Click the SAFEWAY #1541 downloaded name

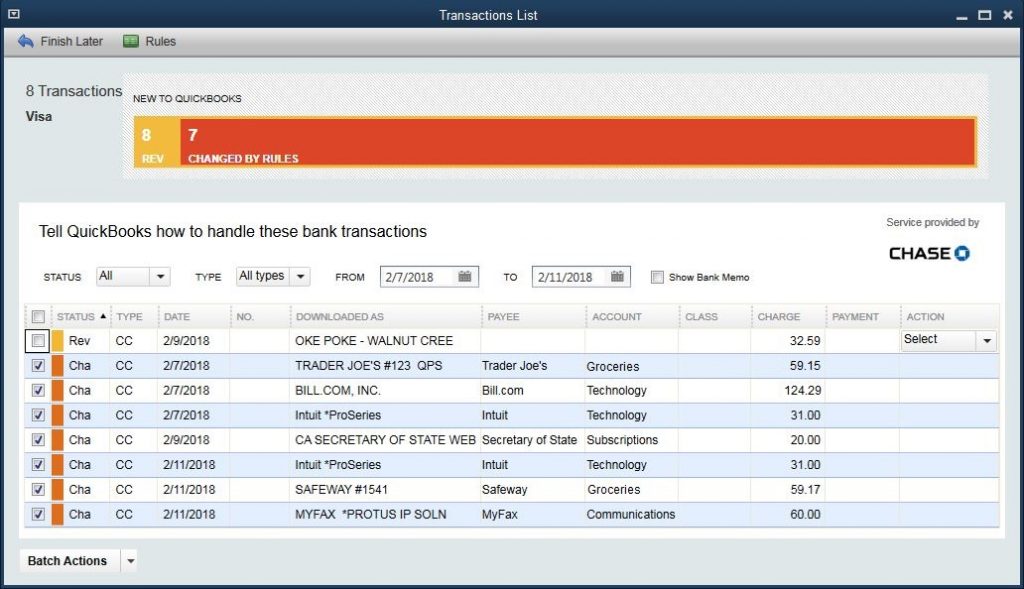tap(341, 490)
